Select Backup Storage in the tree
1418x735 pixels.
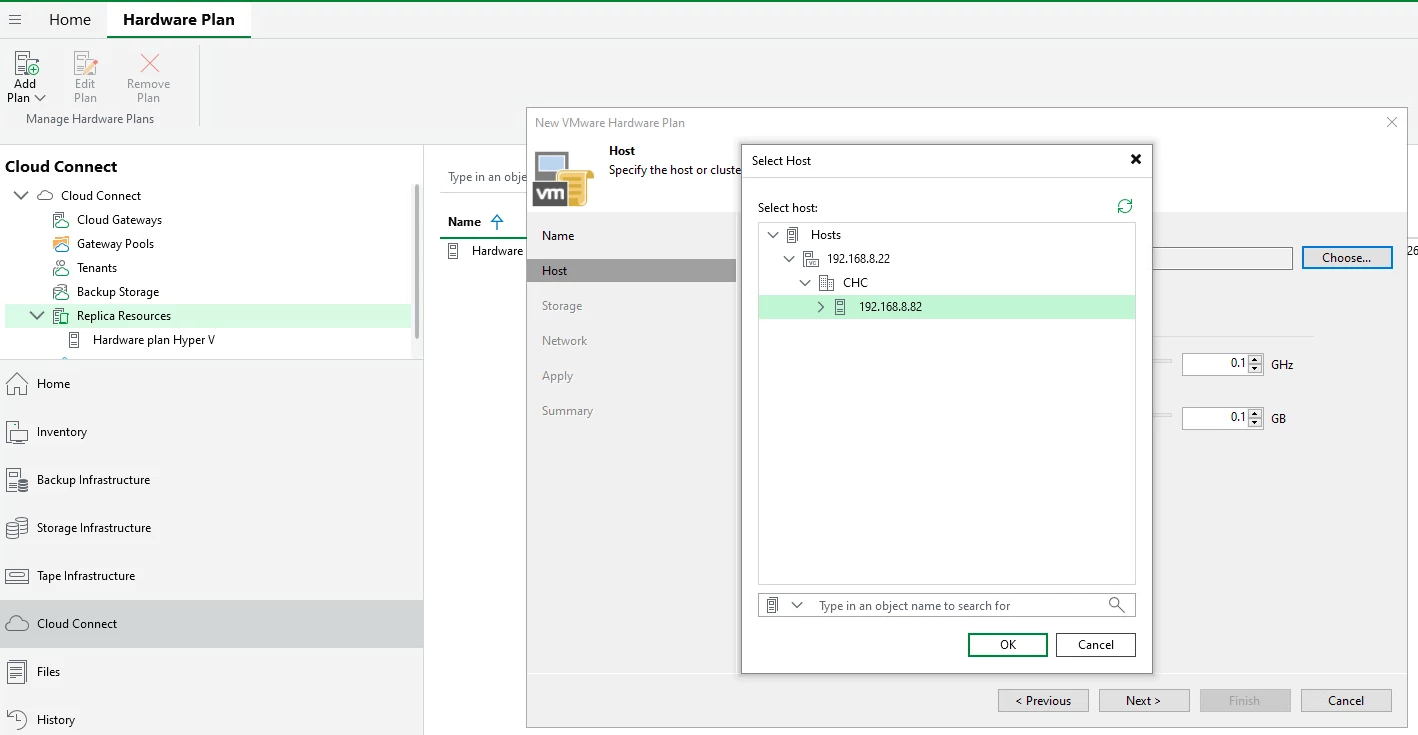(118, 292)
